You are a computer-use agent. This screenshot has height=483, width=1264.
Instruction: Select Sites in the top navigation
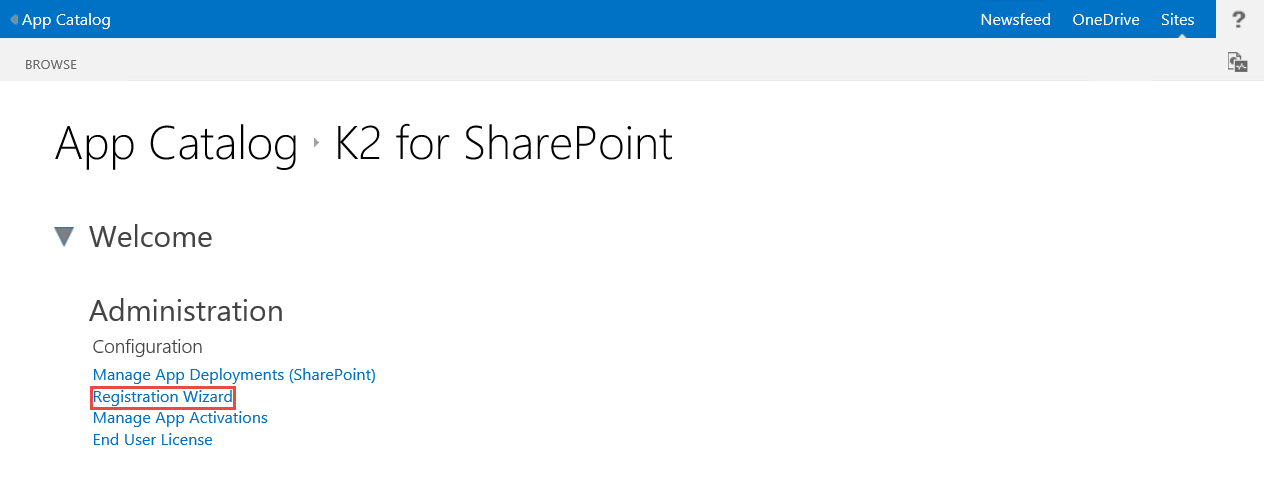(x=1177, y=20)
